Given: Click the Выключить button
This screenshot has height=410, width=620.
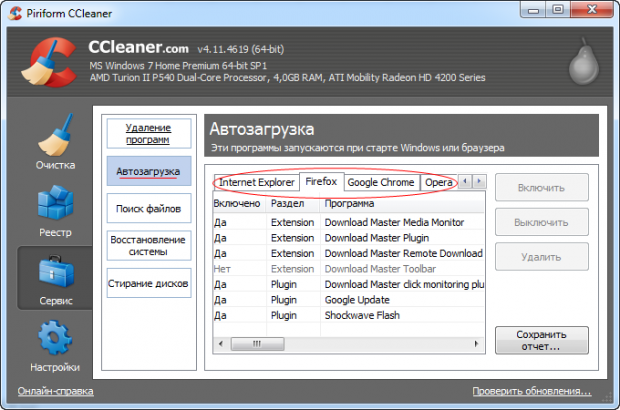Looking at the screenshot, I should tap(542, 222).
